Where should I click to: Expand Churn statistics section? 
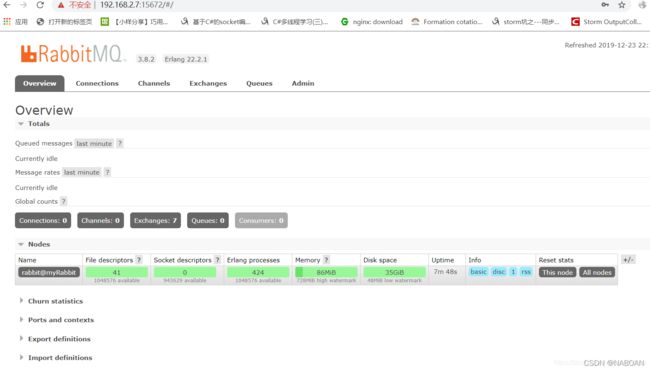pos(51,301)
